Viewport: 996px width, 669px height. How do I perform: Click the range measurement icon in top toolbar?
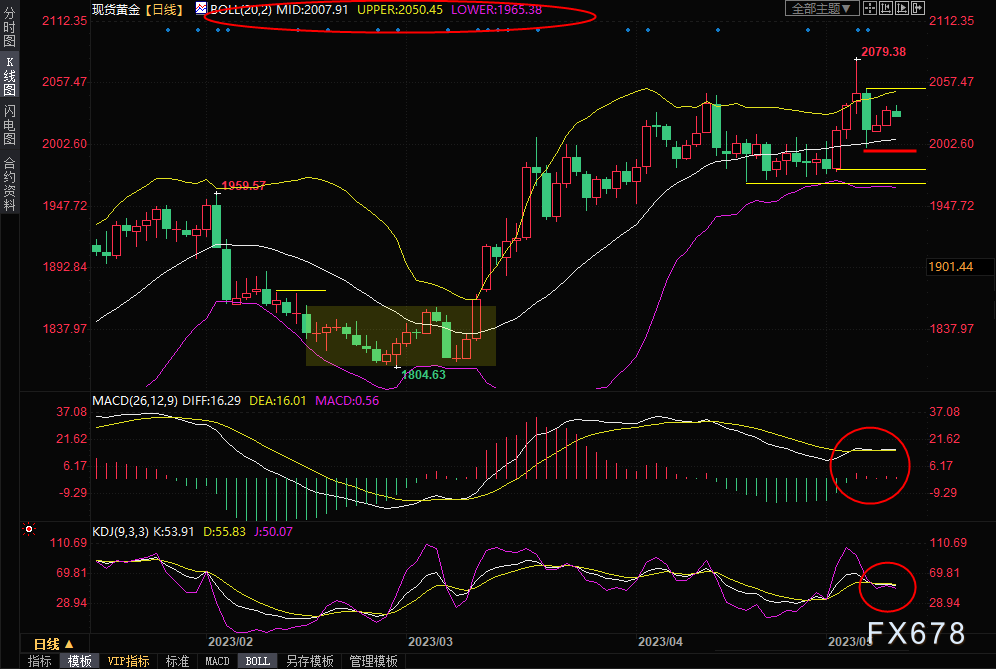point(888,8)
